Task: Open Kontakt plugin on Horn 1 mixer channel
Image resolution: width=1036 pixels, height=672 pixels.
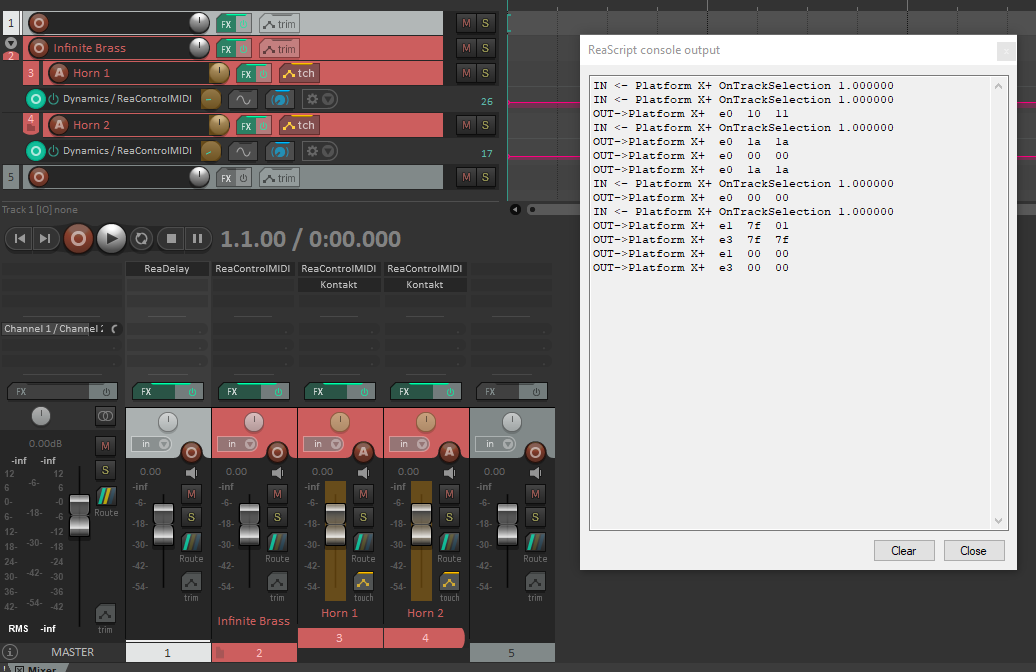Action: tap(339, 285)
